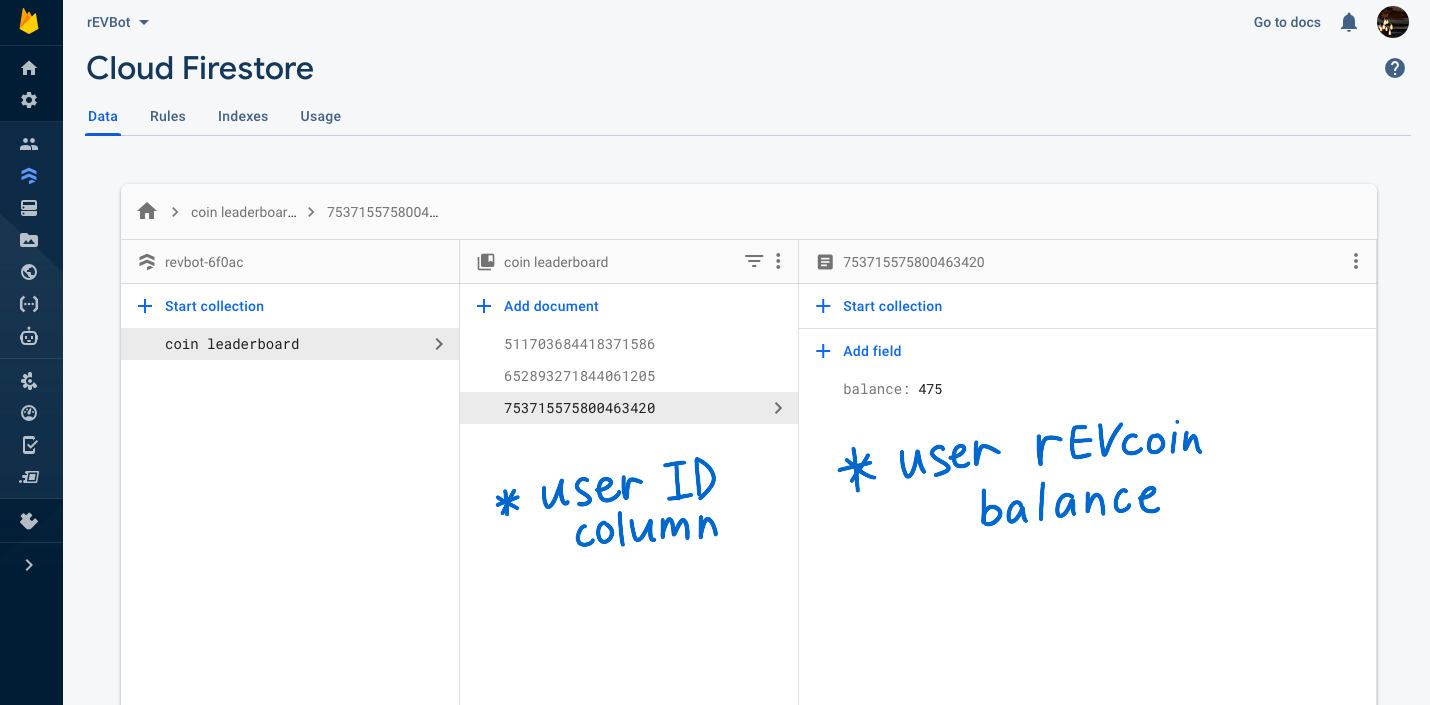Image resolution: width=1430 pixels, height=705 pixels.
Task: Open project settings gear in sidebar
Action: (x=29, y=100)
